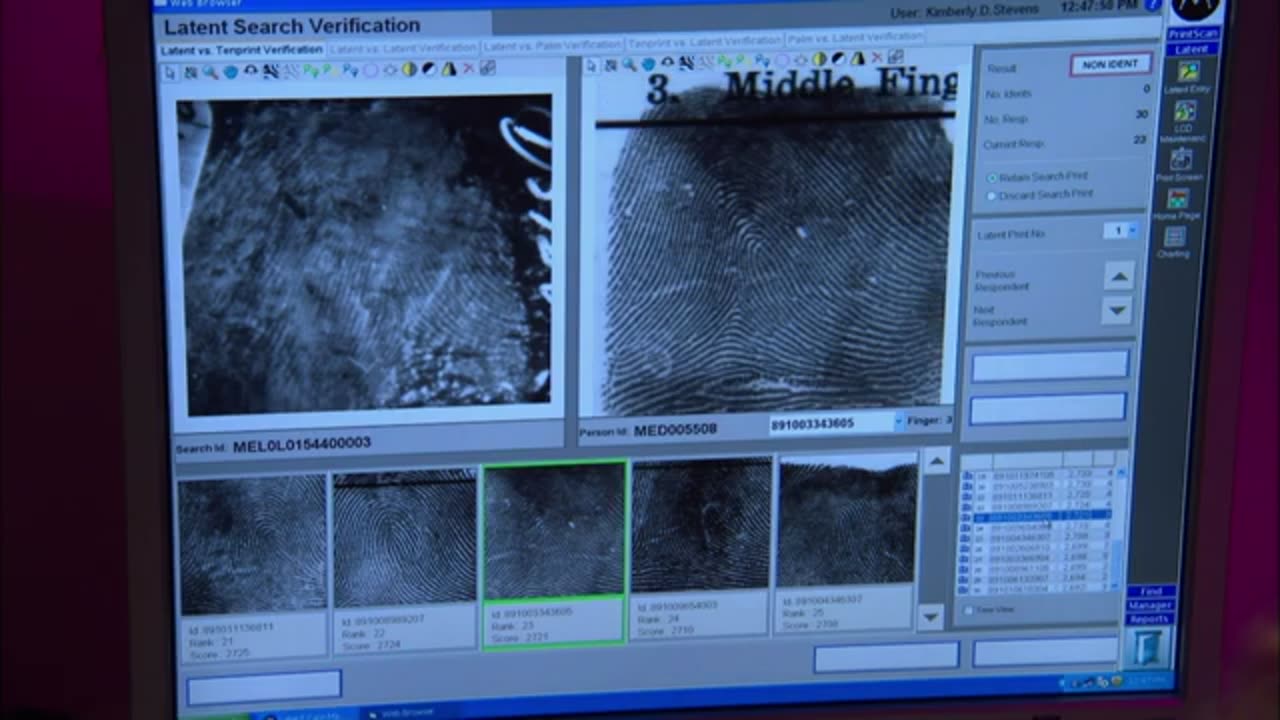1280x720 pixels.
Task: Click thumbnail strip scroll up arrow
Action: tap(935, 461)
